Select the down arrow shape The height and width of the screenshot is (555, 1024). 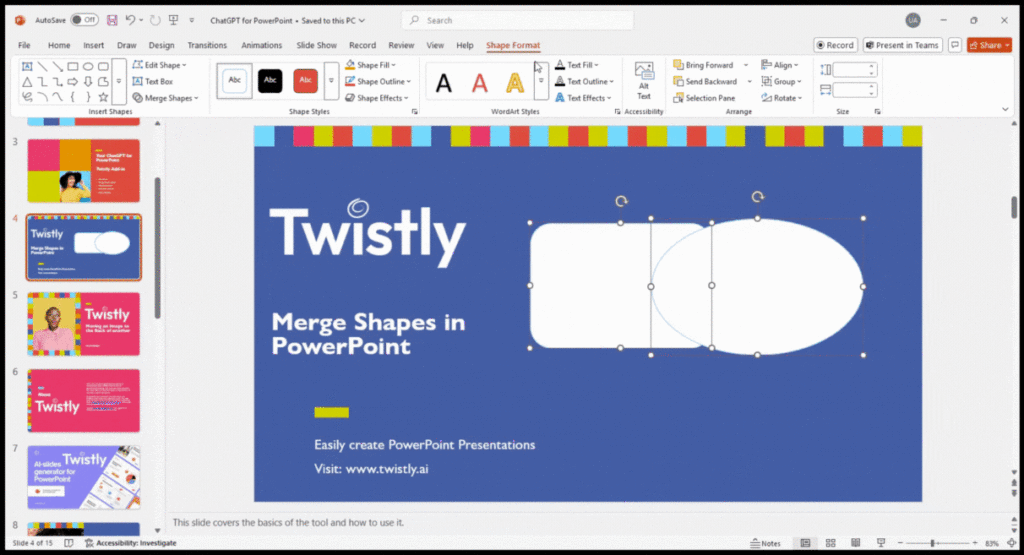point(88,82)
